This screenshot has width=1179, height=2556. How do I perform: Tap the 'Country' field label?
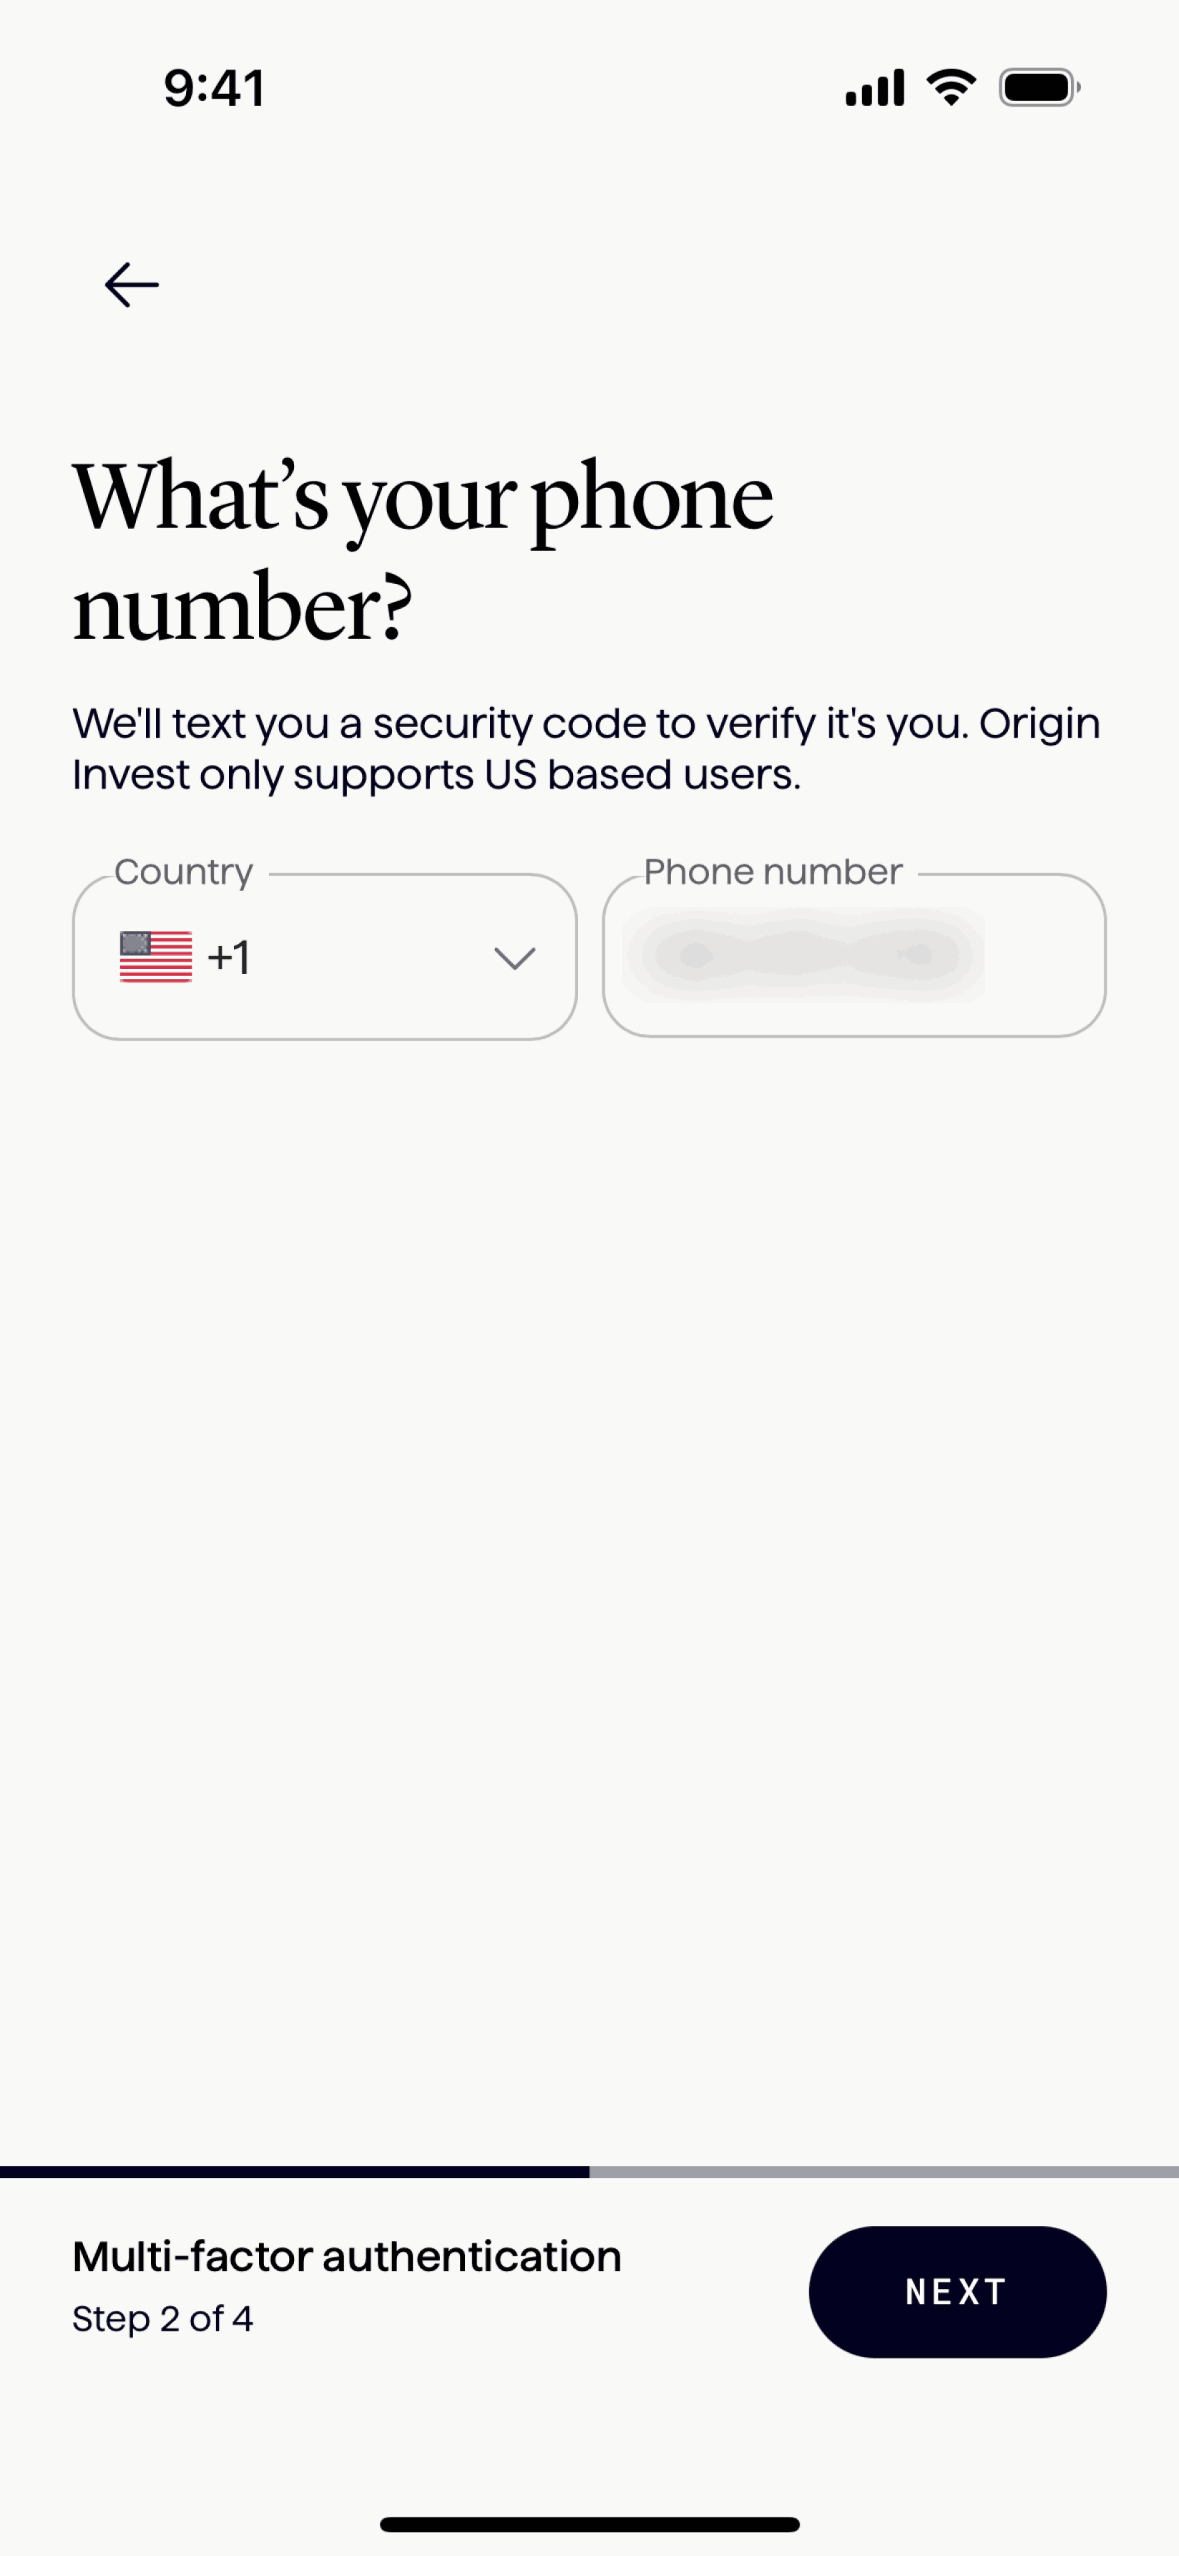pos(184,872)
